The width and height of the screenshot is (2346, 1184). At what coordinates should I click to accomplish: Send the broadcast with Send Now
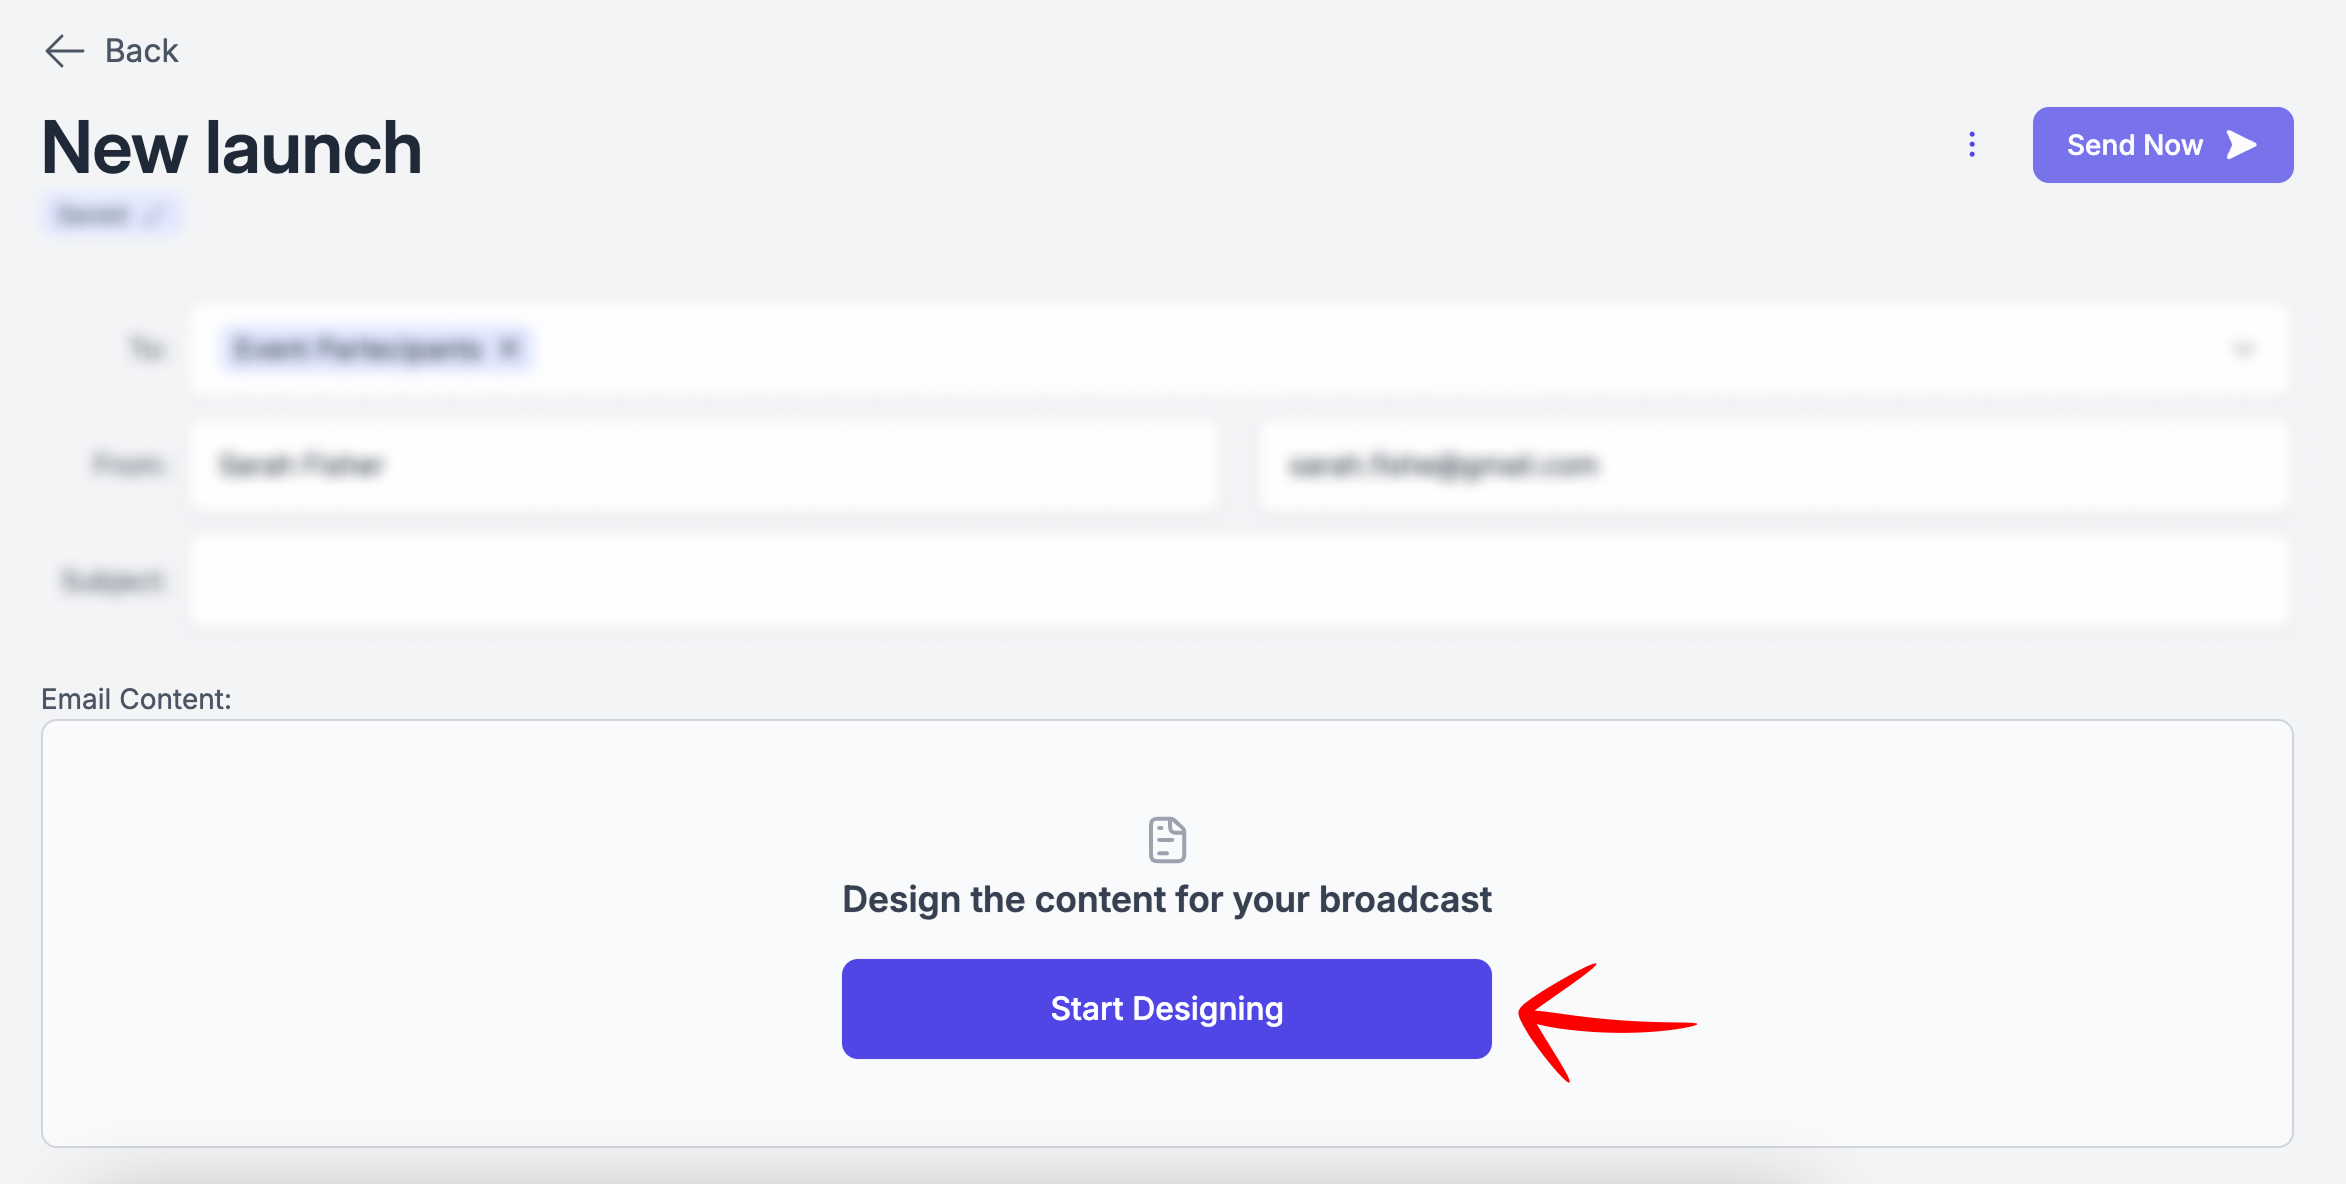[x=2163, y=145]
